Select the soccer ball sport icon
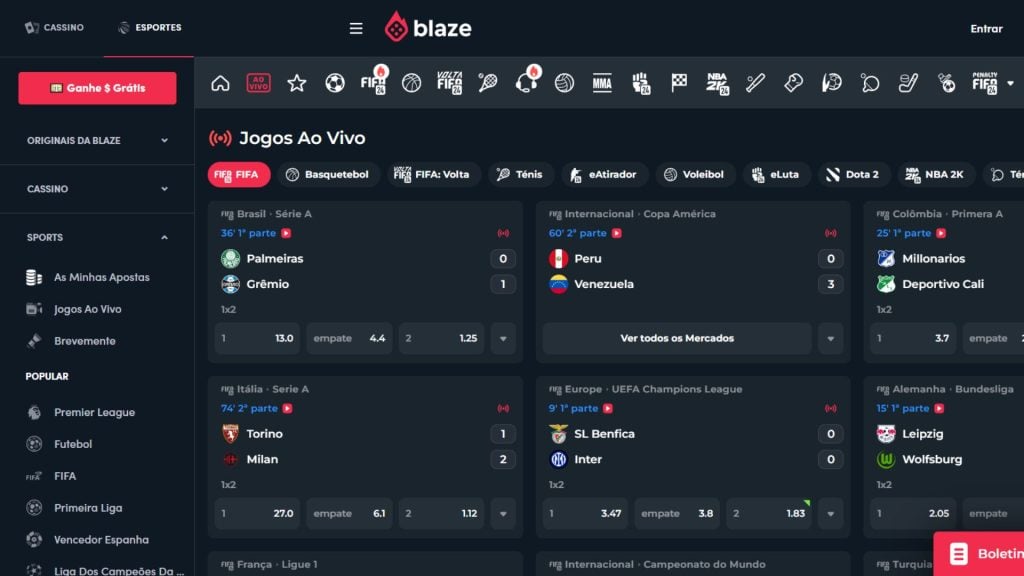The height and width of the screenshot is (576, 1024). tap(335, 83)
